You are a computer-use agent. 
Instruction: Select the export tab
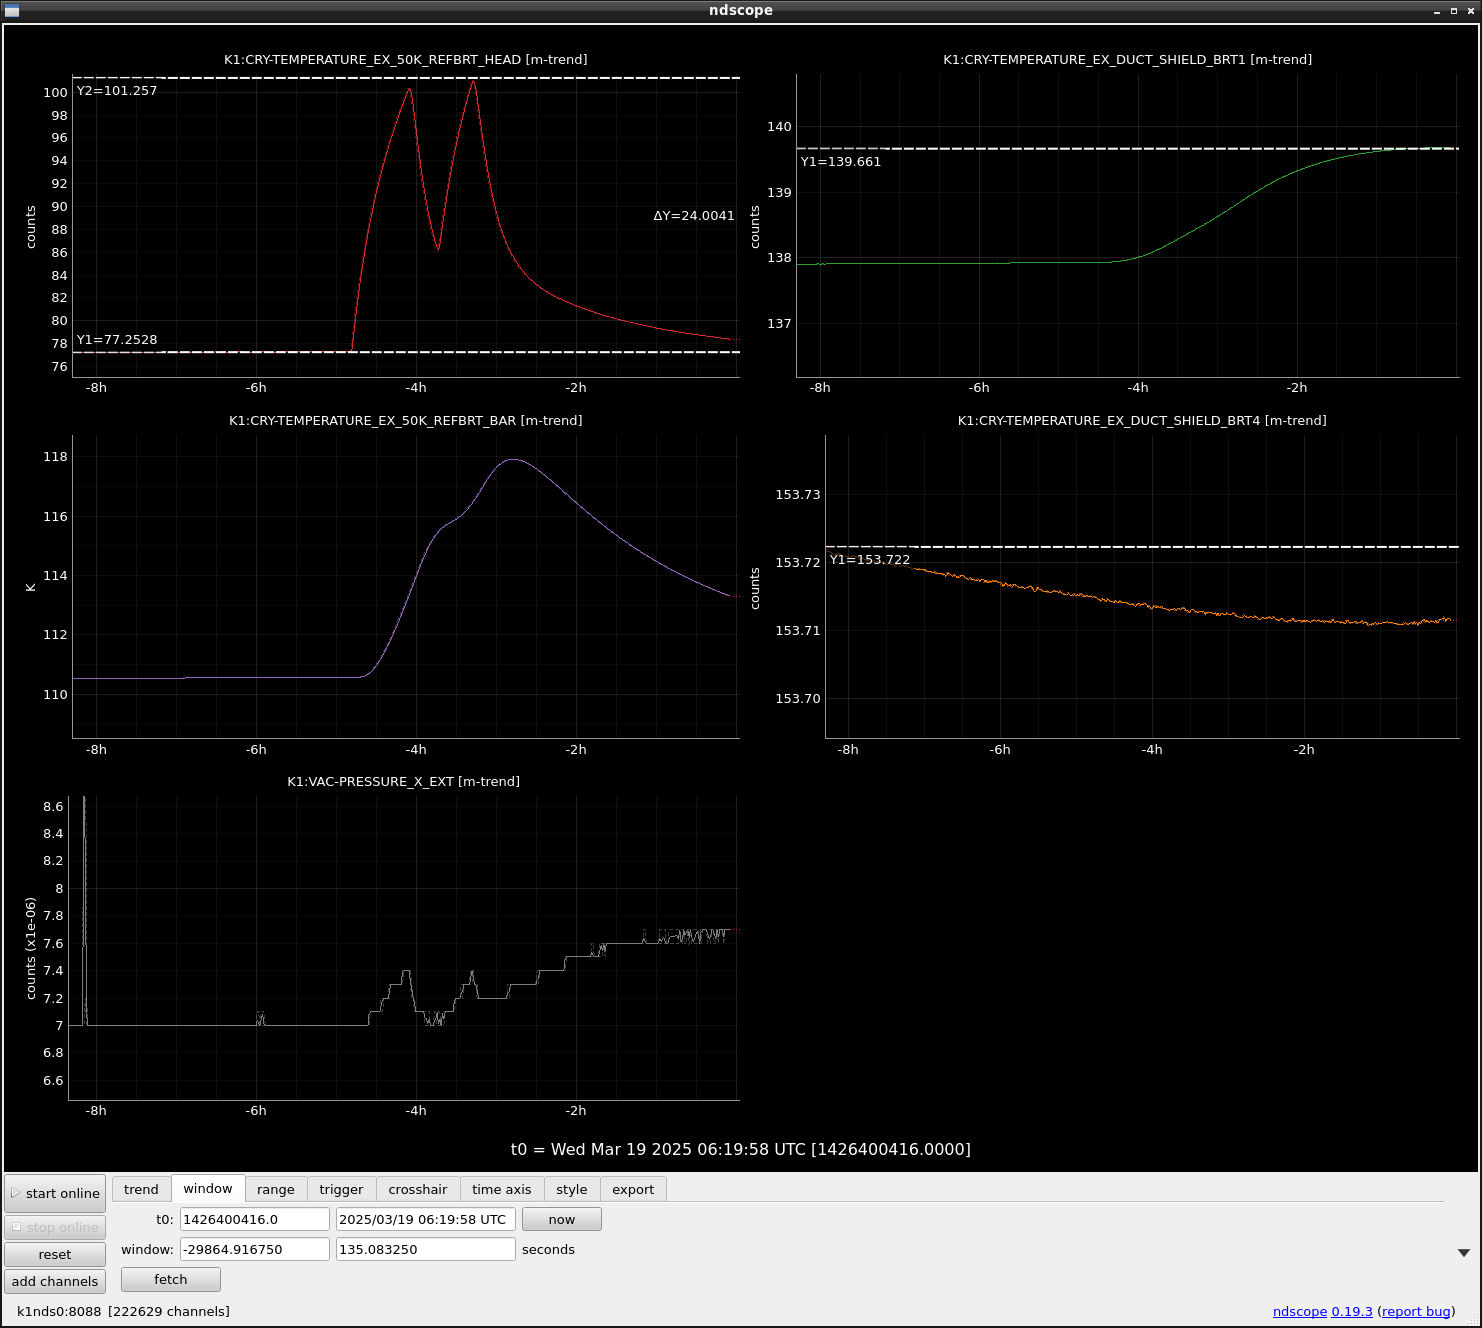click(633, 1189)
